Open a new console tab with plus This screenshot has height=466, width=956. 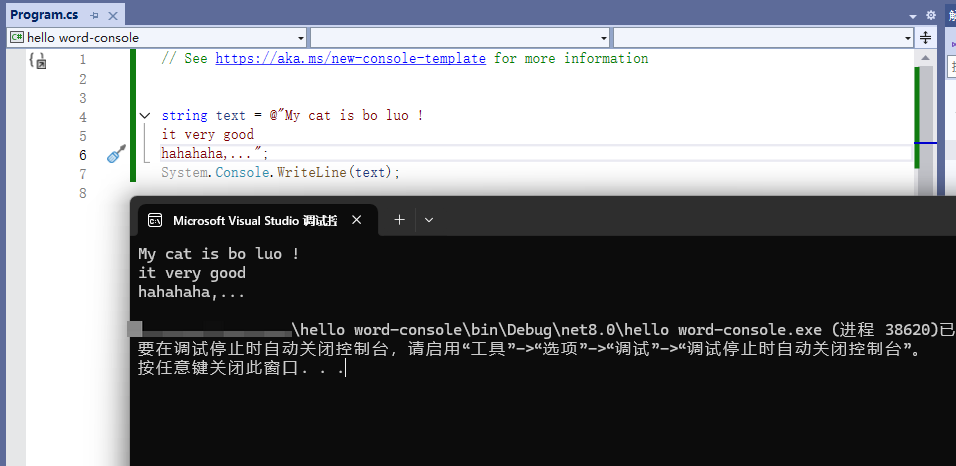(x=399, y=220)
